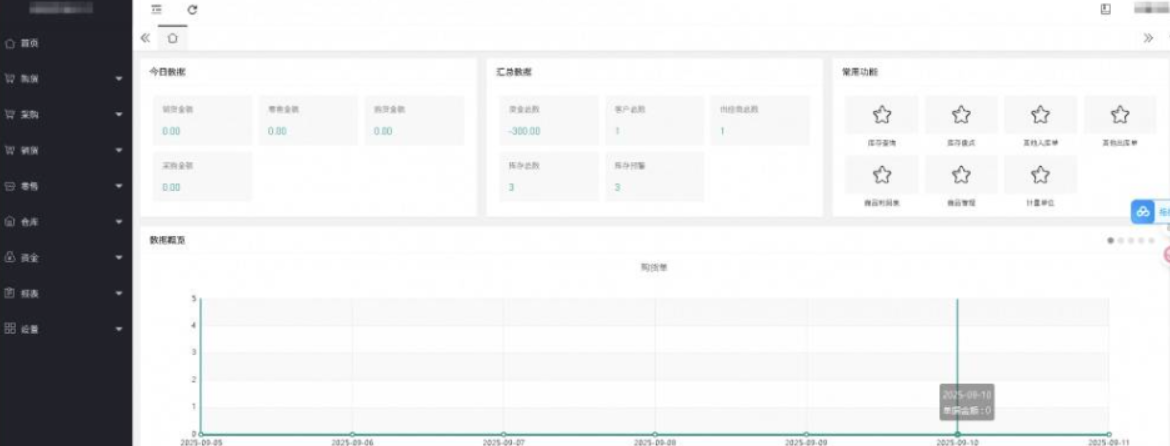
Task: Collapse the sidebar using the menu fold icon
Action: (156, 10)
